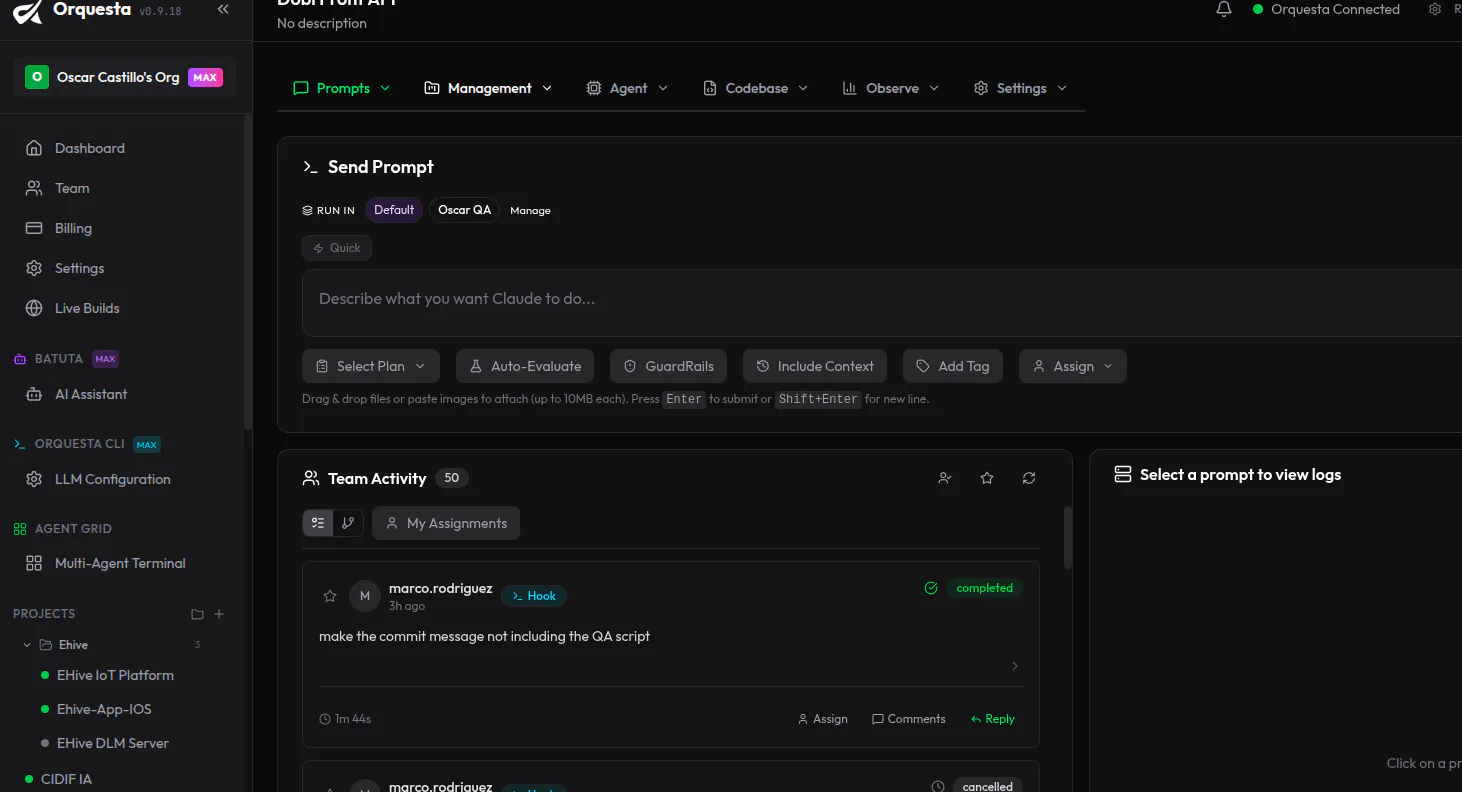
Task: Filter Team Activity by assigned user icon
Action: click(x=945, y=478)
